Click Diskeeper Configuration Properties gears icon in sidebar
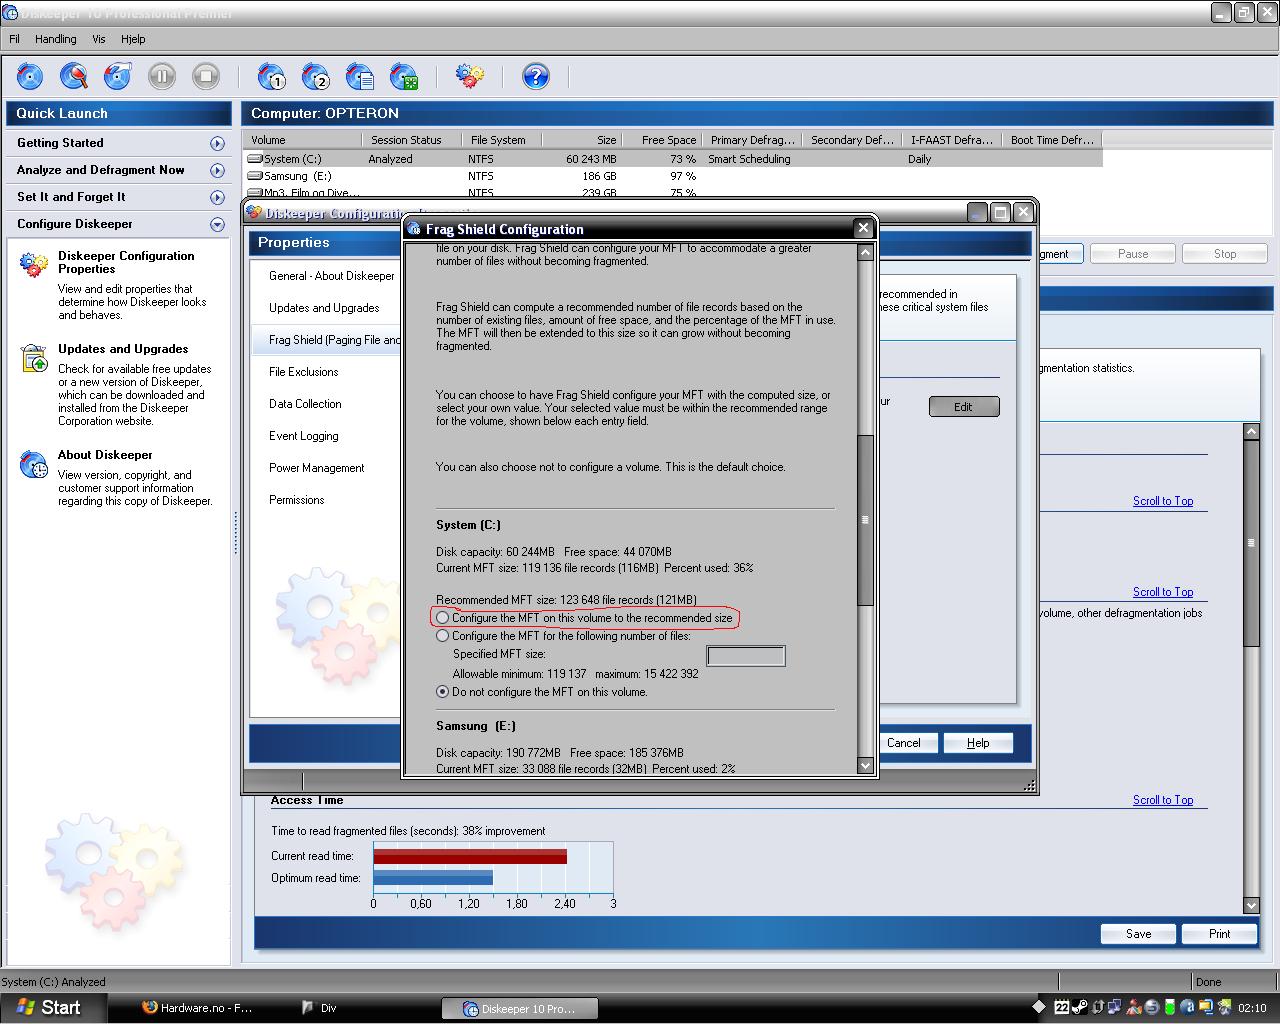1280x1024 pixels. (34, 264)
